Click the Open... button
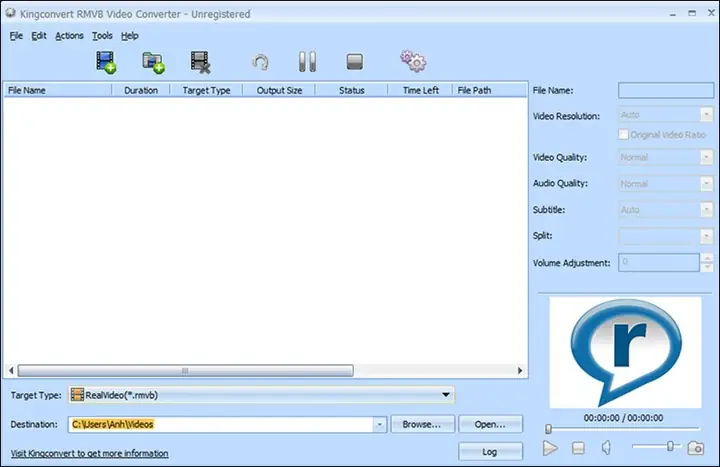 coord(490,424)
